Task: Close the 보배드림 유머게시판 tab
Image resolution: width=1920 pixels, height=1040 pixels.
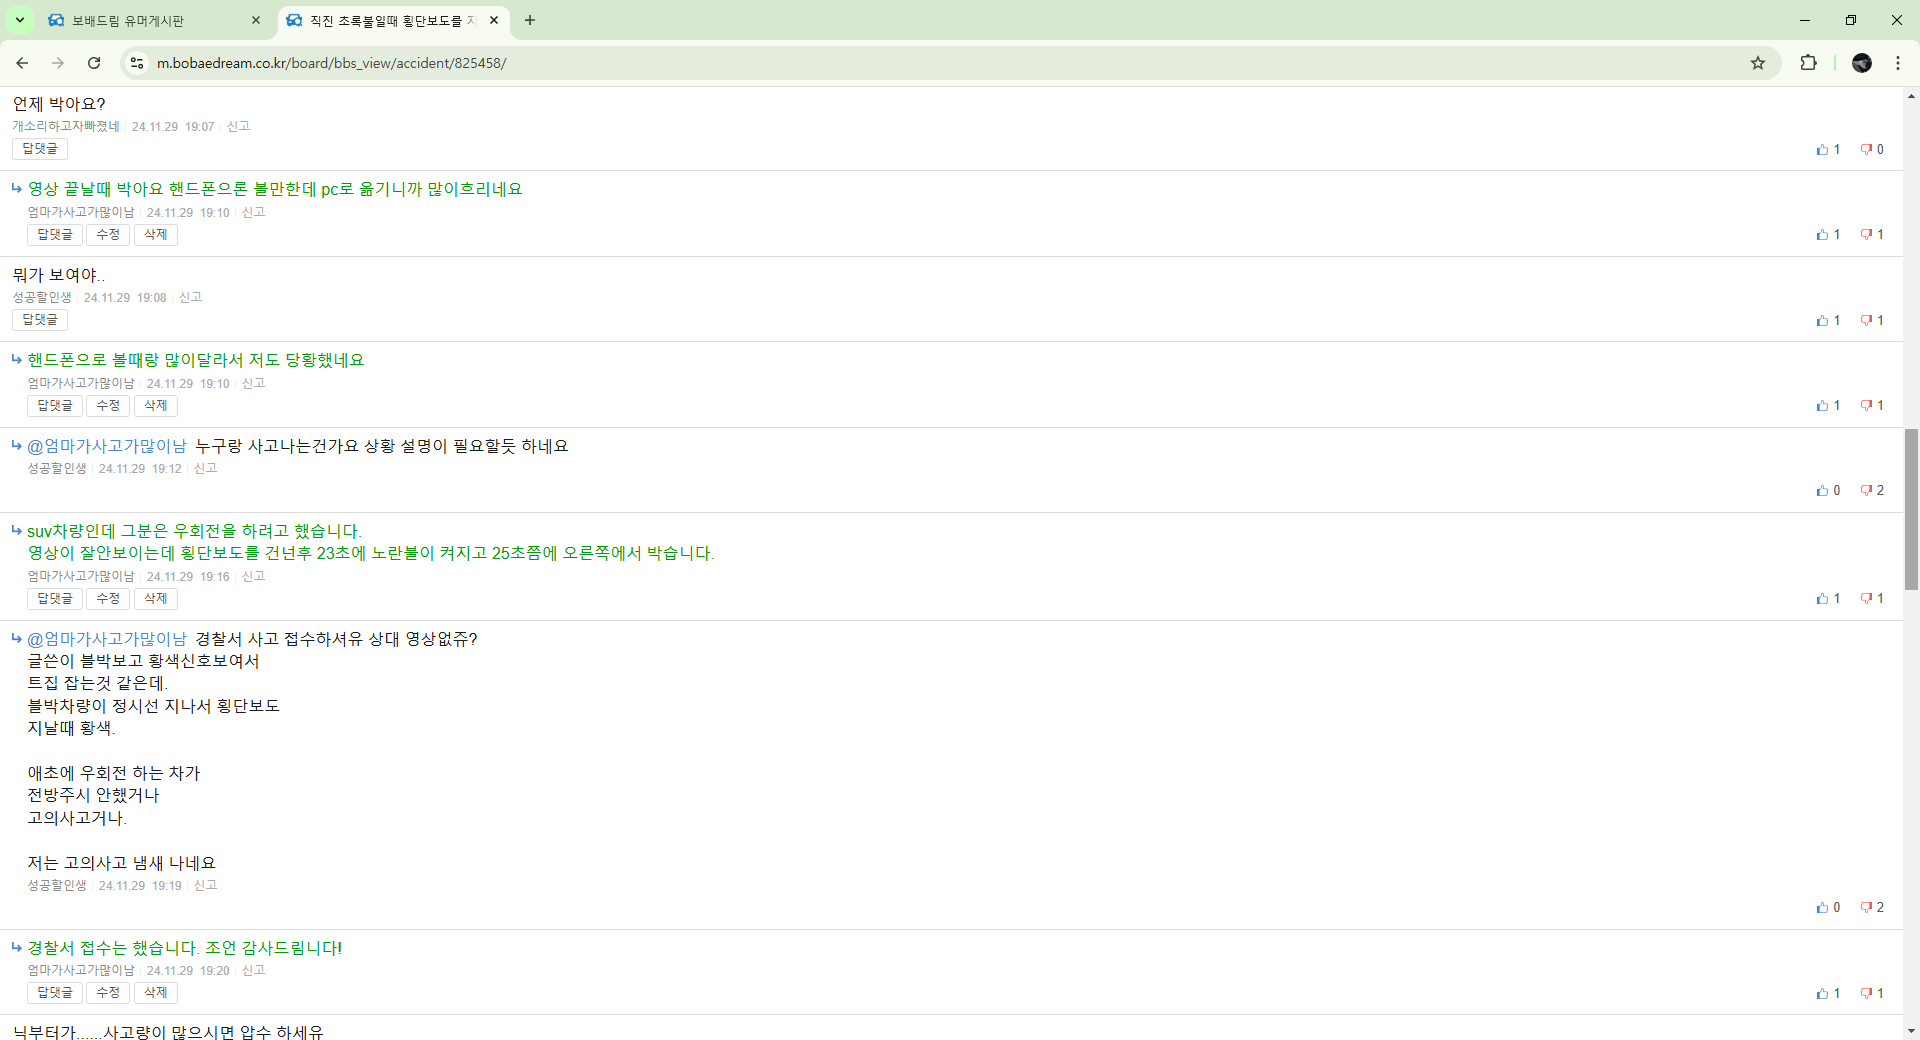Action: pos(256,20)
